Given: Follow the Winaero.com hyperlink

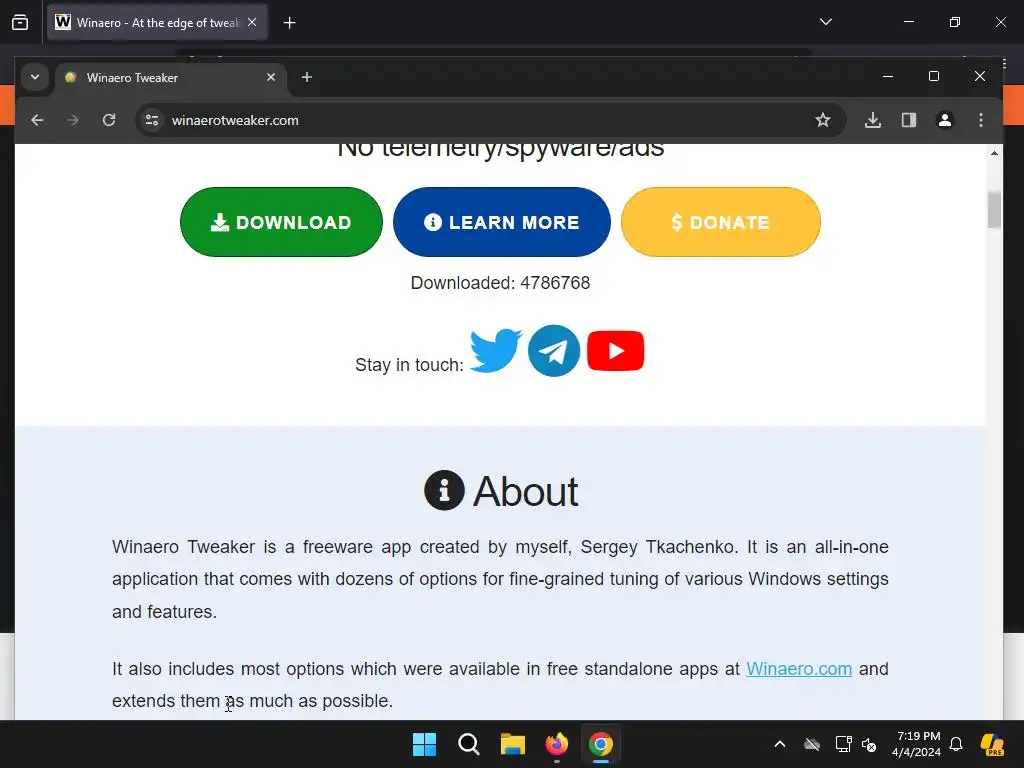Looking at the screenshot, I should [x=799, y=669].
